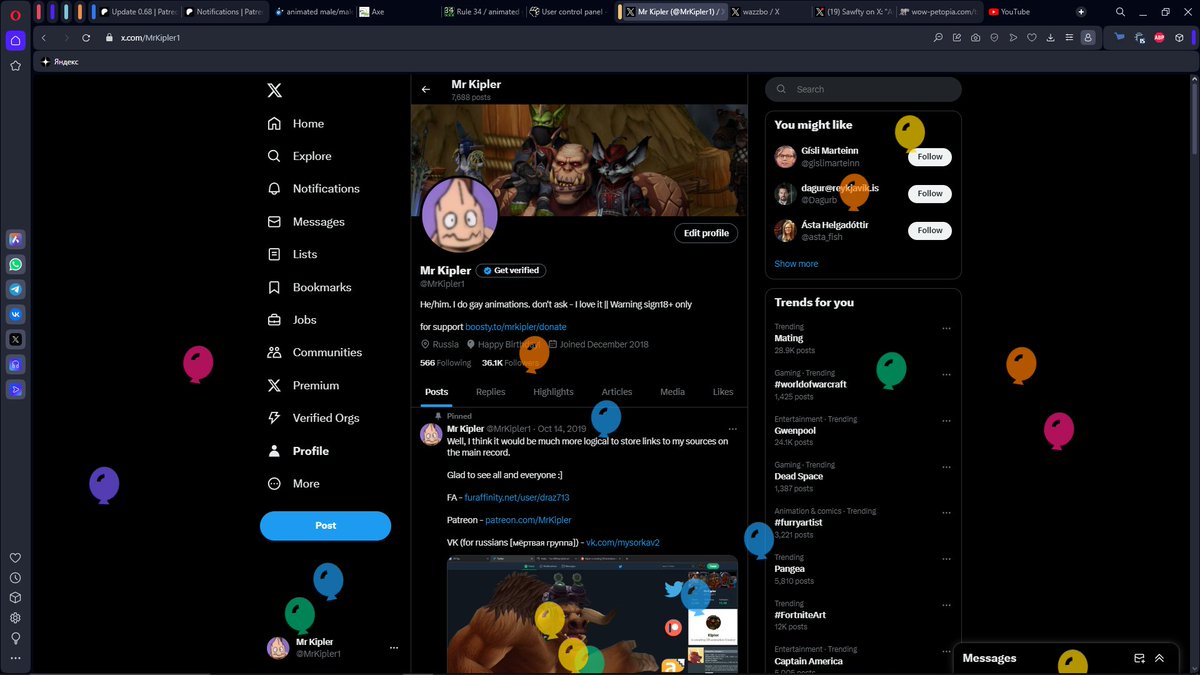Open Home in the X sidebar
Screen dimensions: 1200x675
pyautogui.click(x=296, y=124)
